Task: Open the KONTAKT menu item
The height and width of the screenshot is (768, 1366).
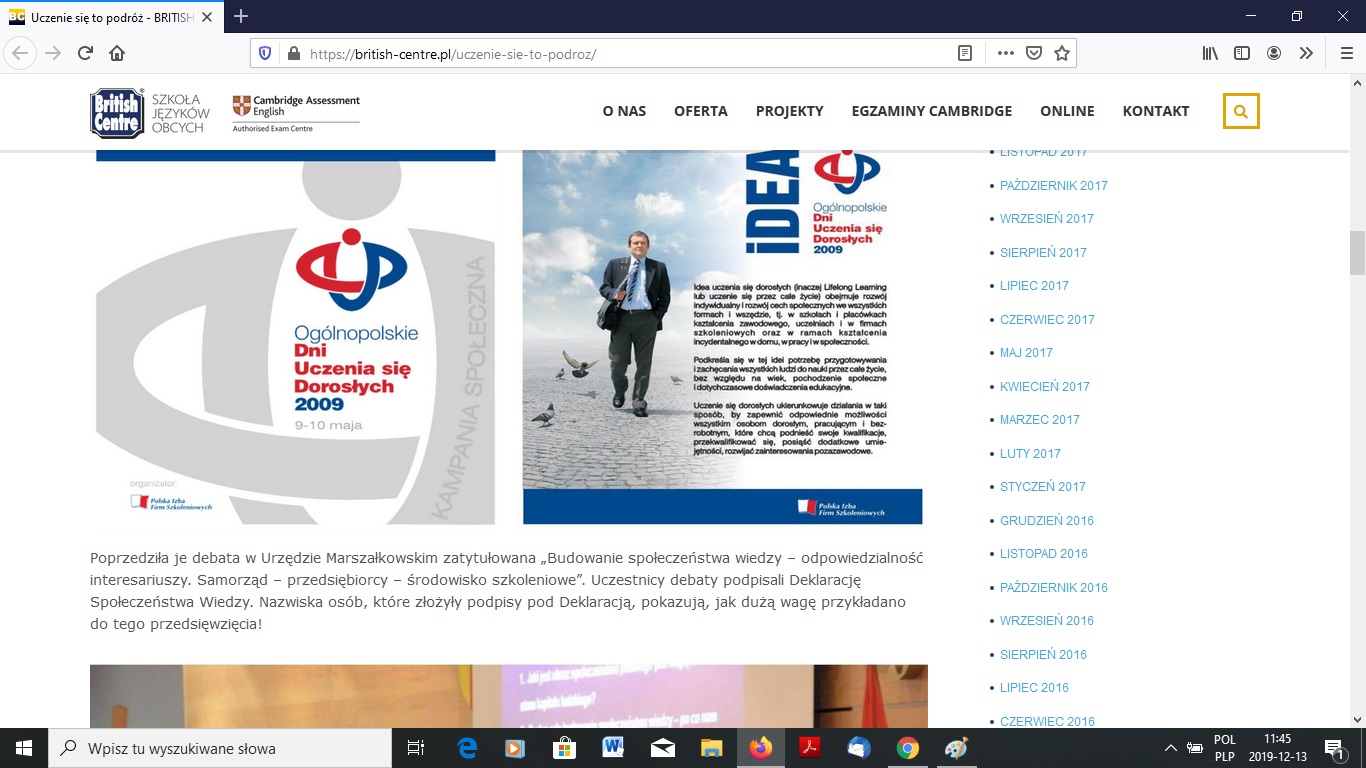Action: pyautogui.click(x=1156, y=111)
